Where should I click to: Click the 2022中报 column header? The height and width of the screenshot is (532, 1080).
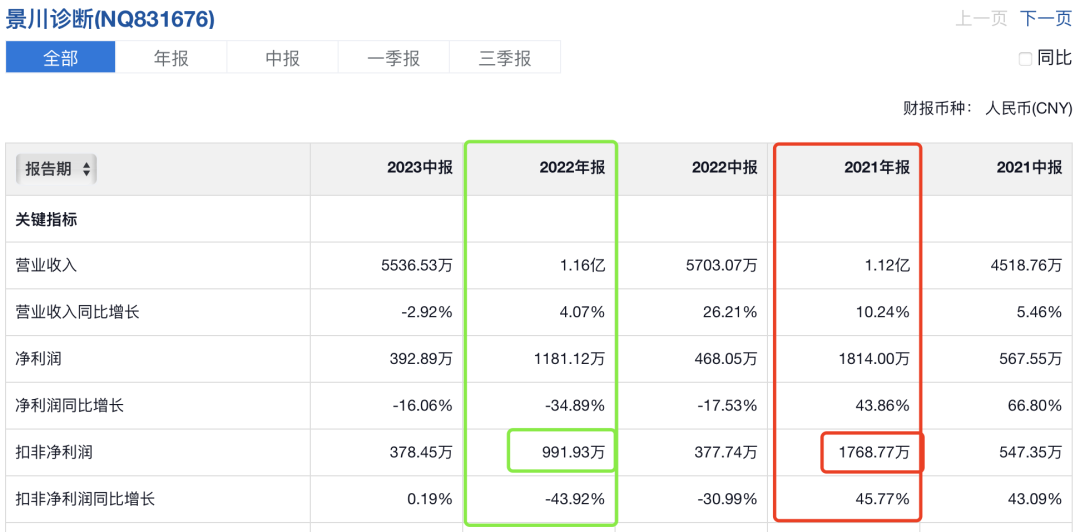[x=724, y=168]
